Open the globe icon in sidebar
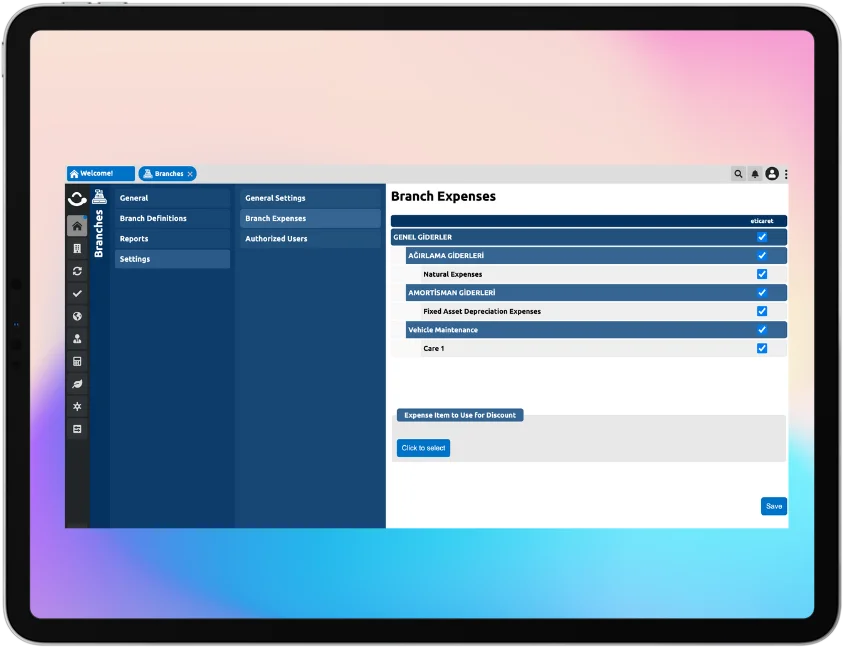Screen dimensions: 843x647 tap(77, 316)
